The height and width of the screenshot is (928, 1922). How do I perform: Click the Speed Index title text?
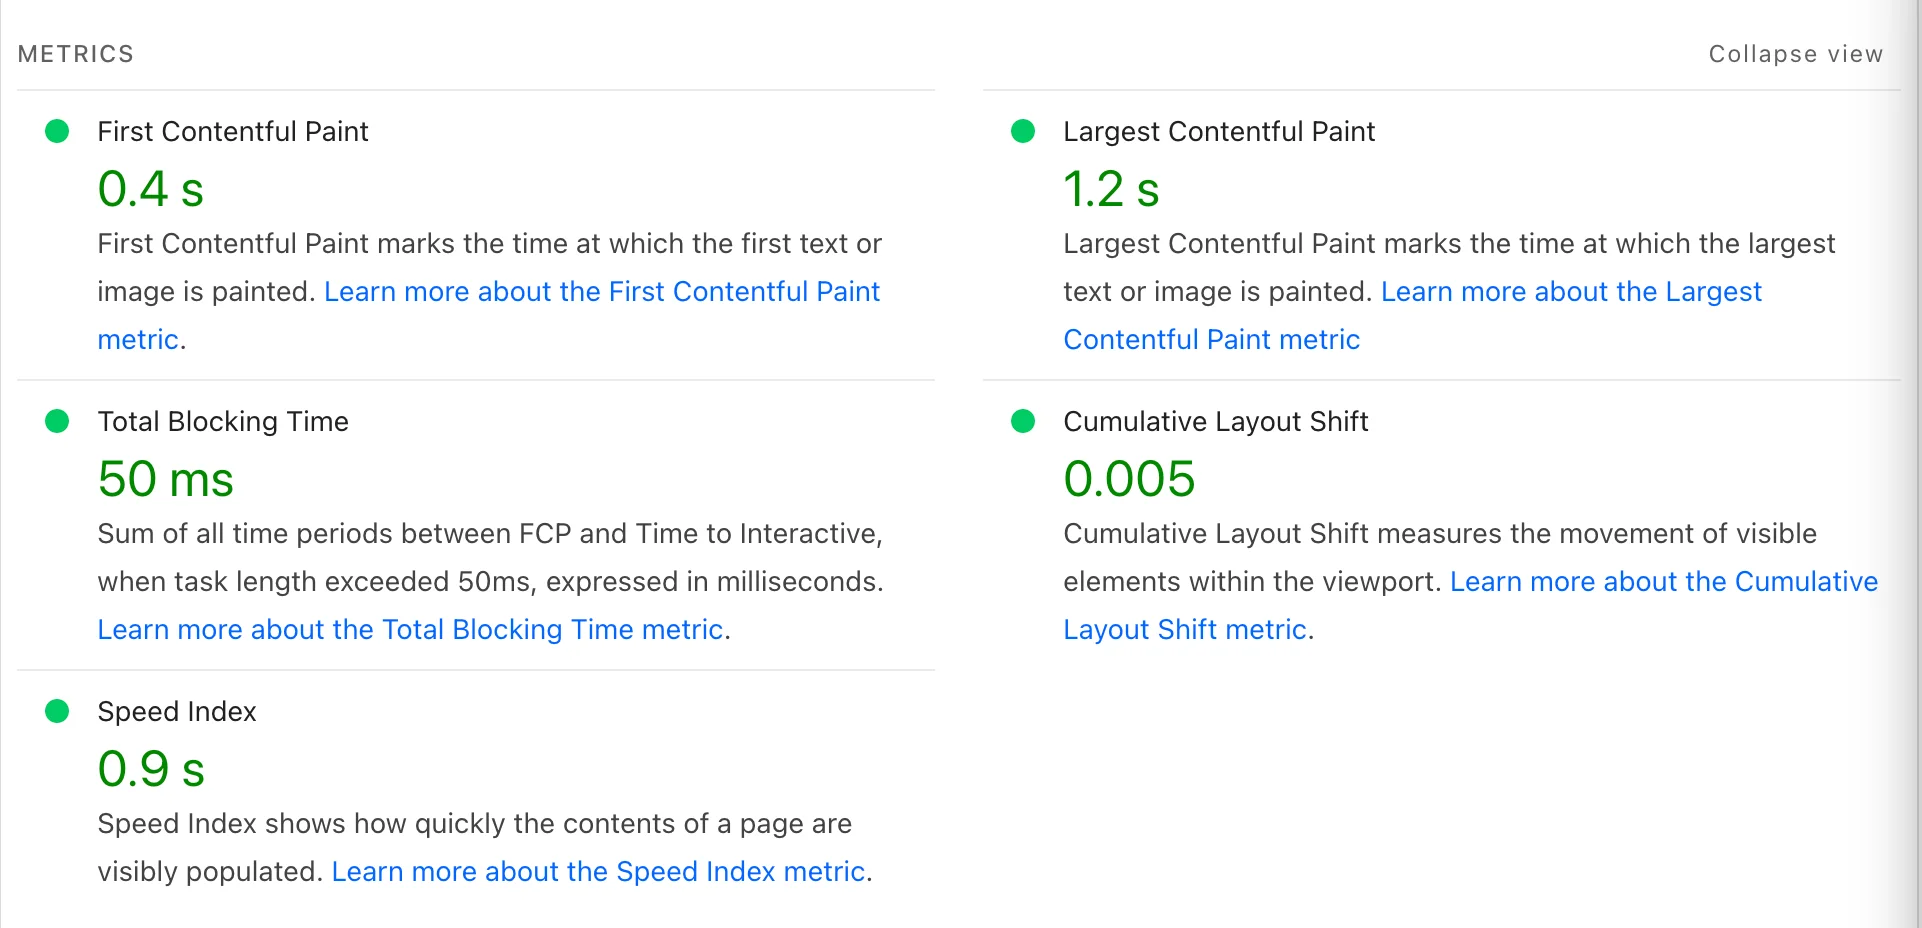[x=177, y=711]
